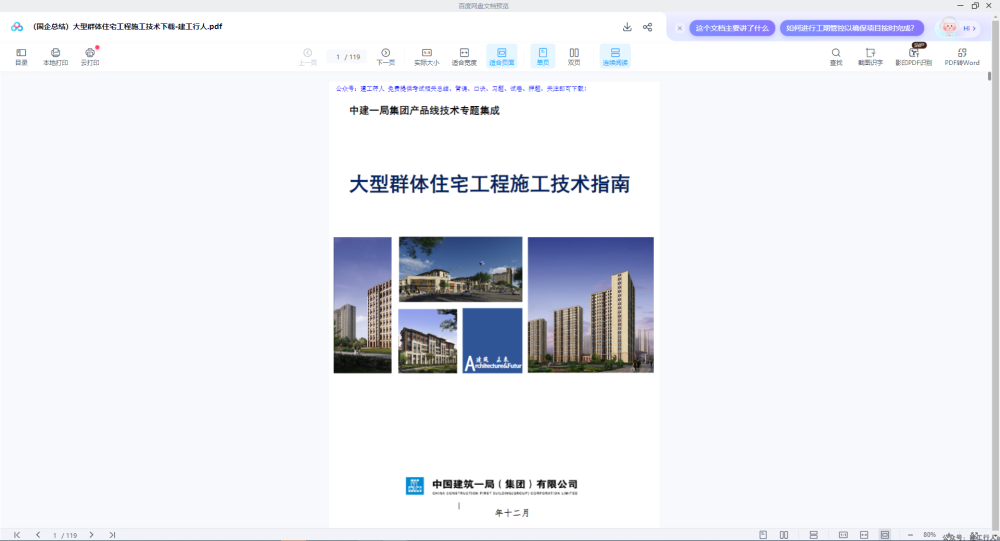Click the tall right-side residential towers image

tap(591, 305)
